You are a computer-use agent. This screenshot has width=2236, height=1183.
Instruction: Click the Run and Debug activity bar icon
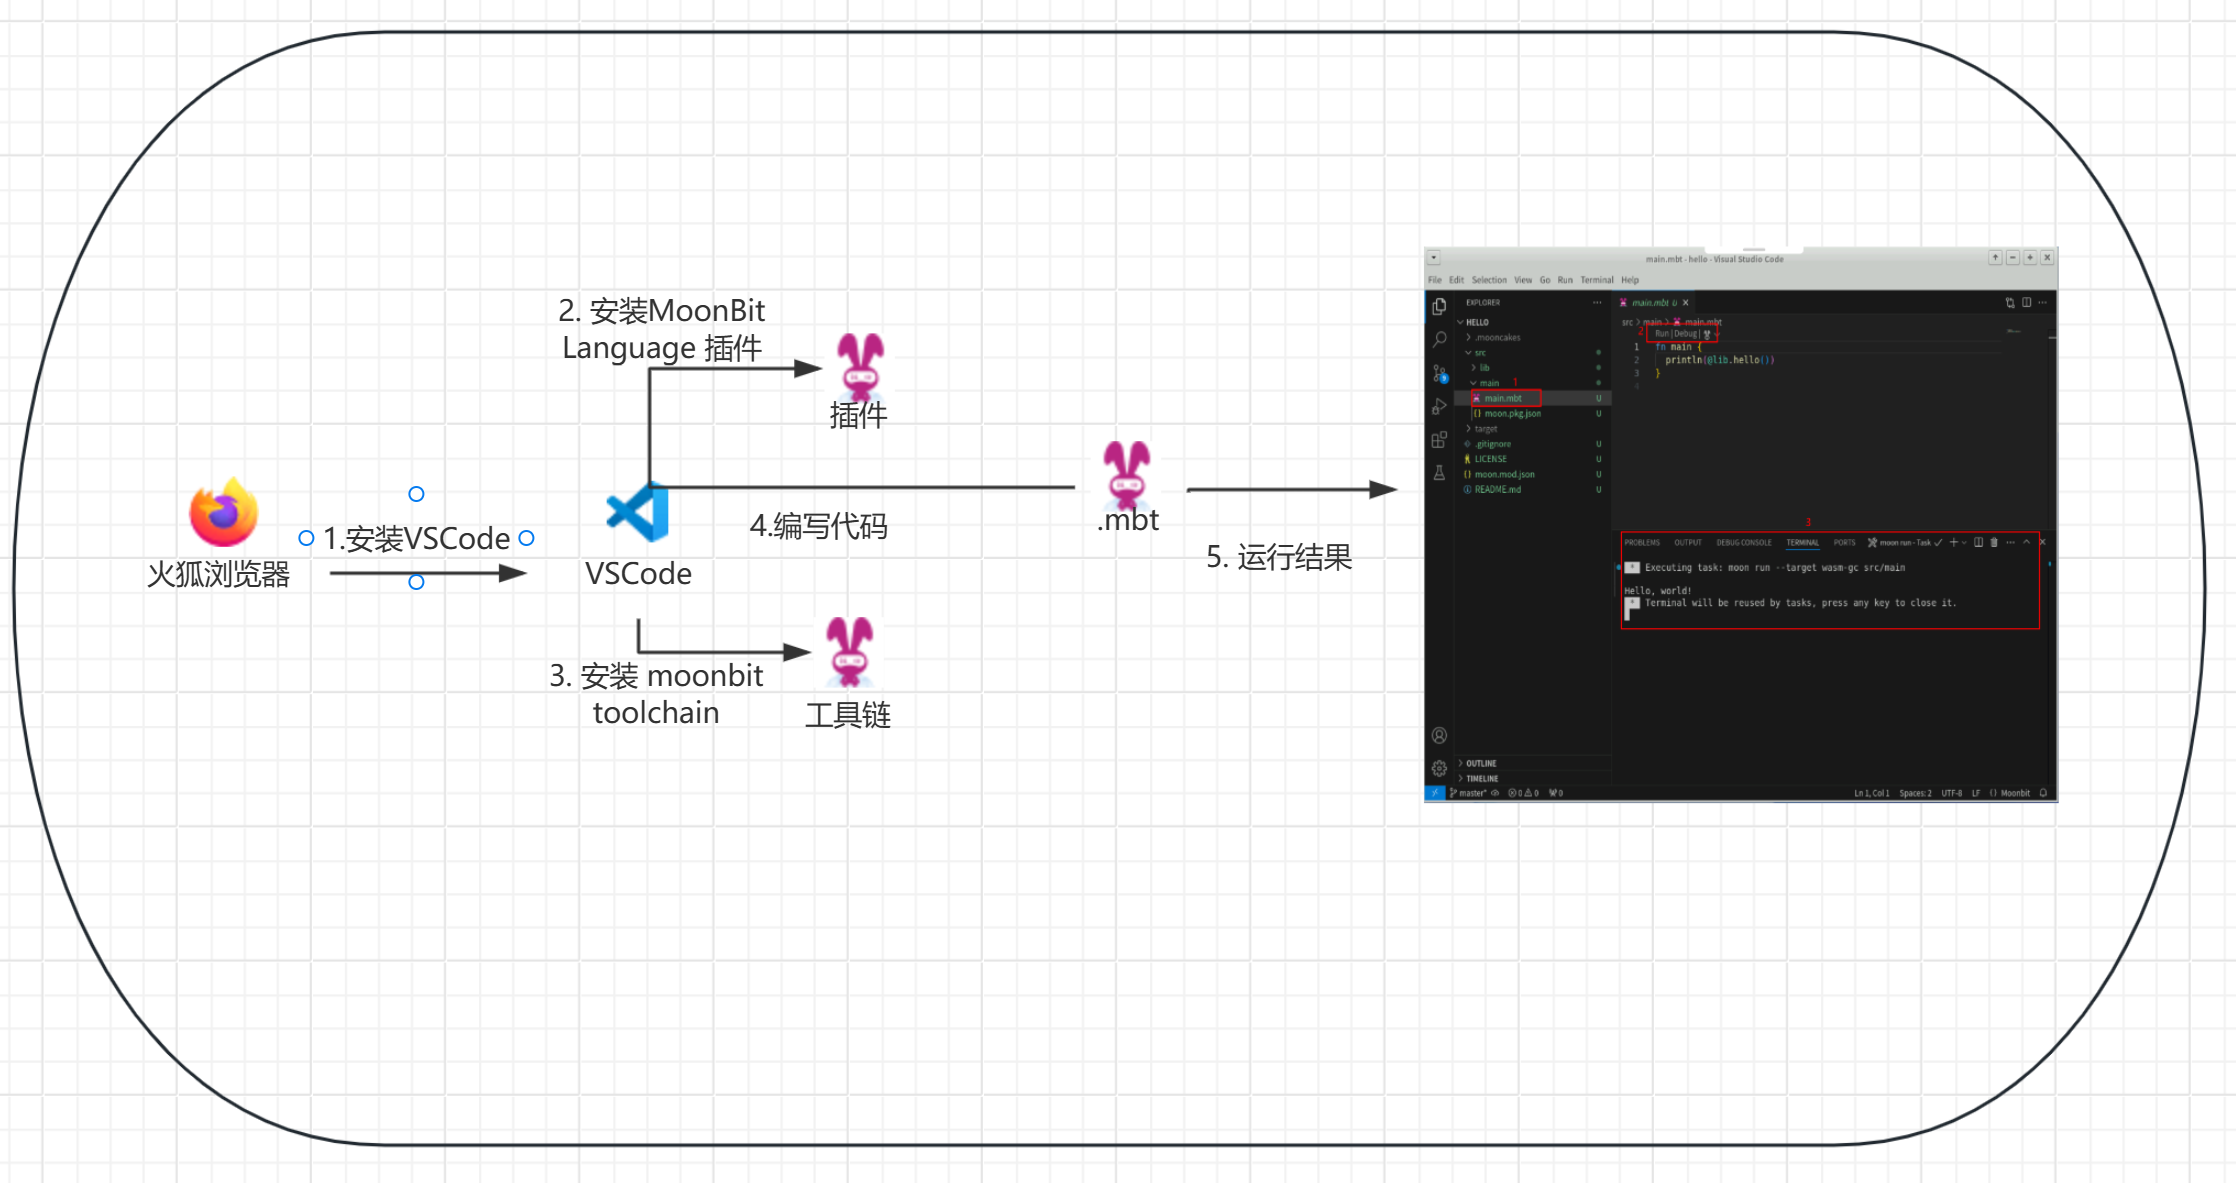point(1439,406)
